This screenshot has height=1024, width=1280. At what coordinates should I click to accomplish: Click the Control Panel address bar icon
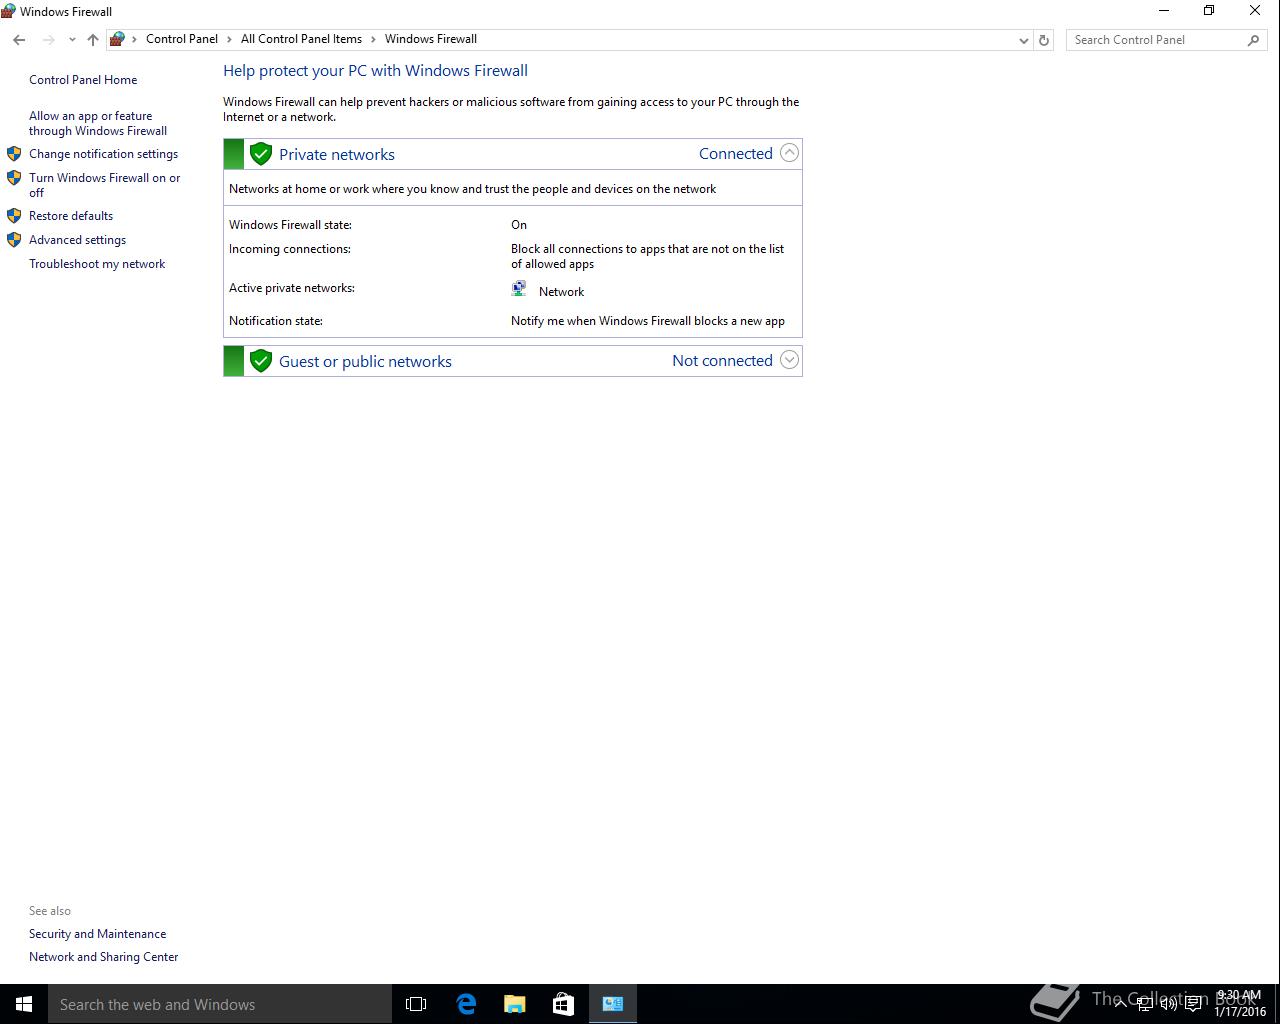click(117, 39)
